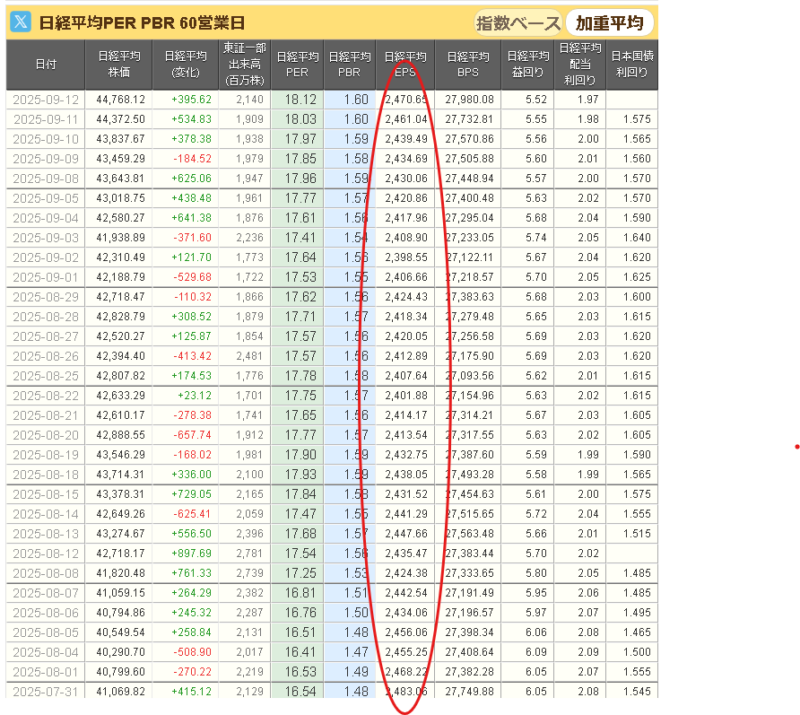This screenshot has height=715, width=800.
Task: Click change value -508.90
Action: (192, 652)
